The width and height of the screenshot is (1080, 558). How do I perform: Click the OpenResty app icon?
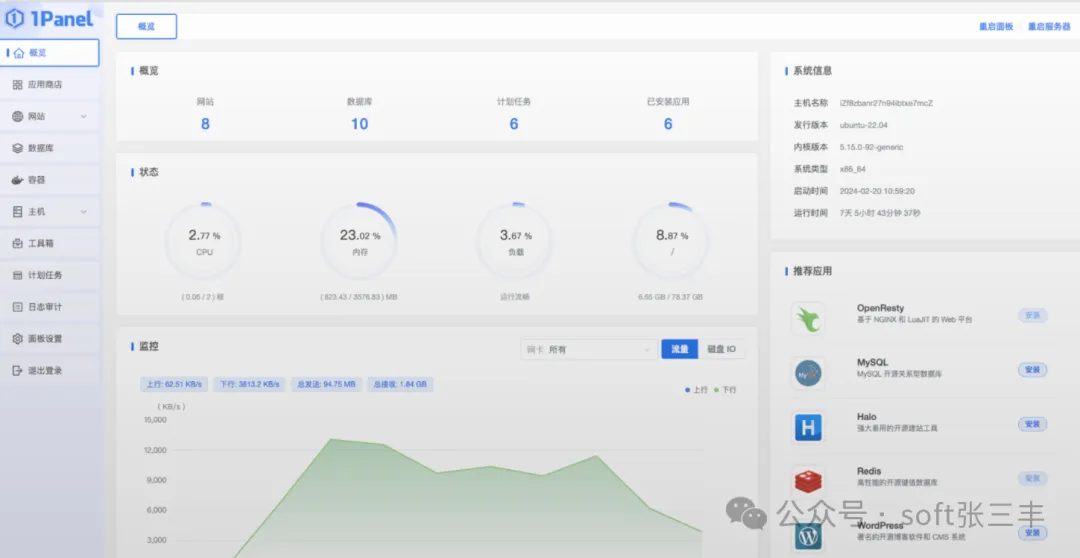[x=808, y=318]
